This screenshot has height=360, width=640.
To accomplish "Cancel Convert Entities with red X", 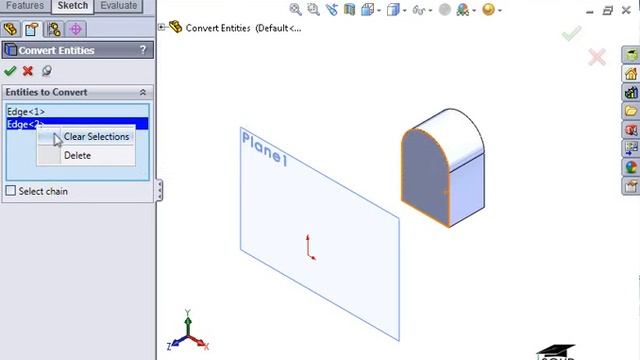I will click(x=28, y=71).
